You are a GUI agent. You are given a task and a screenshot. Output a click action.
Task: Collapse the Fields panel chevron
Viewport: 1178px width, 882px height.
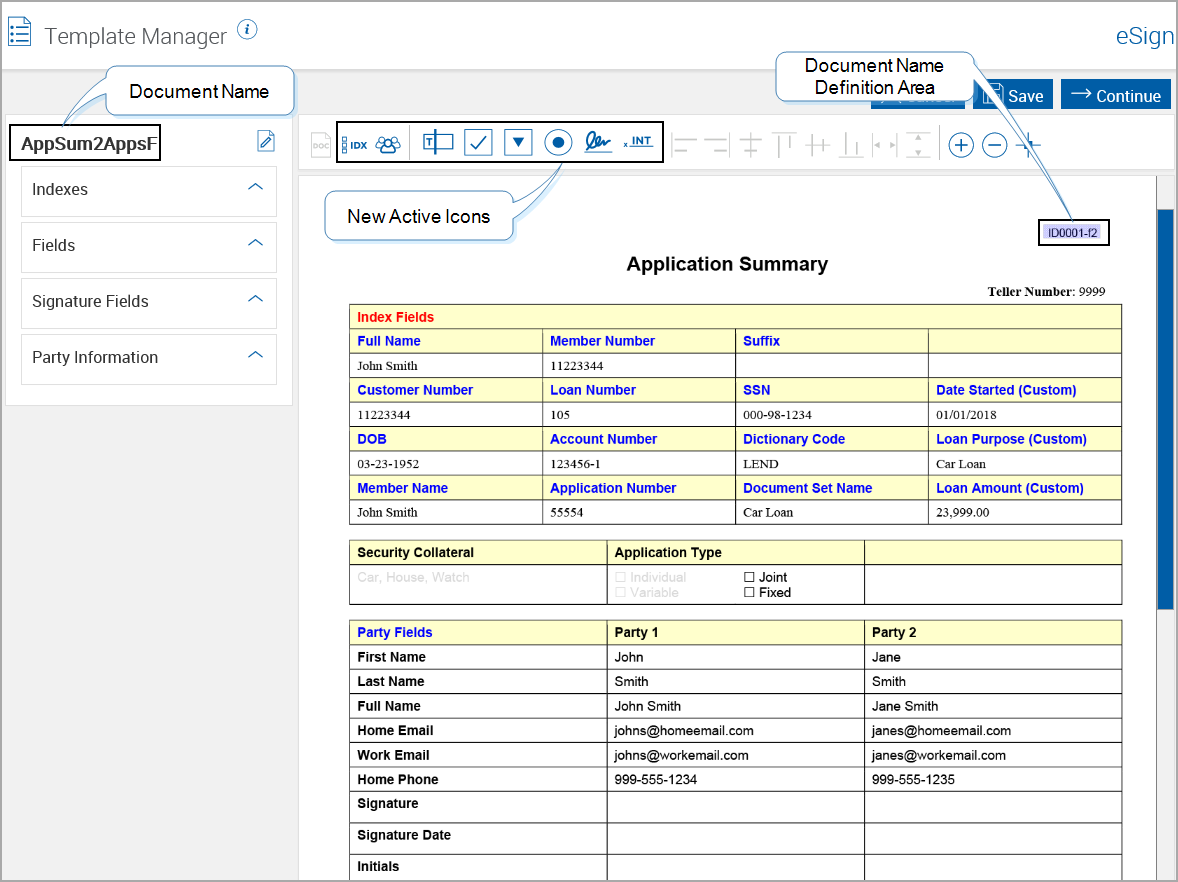pyautogui.click(x=255, y=243)
